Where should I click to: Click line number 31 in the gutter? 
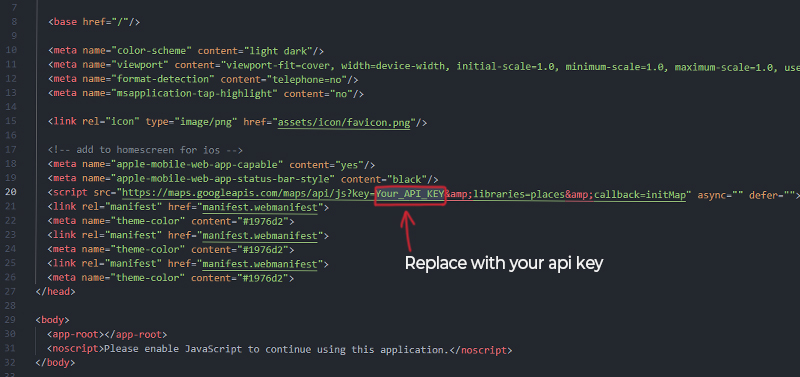click(11, 349)
